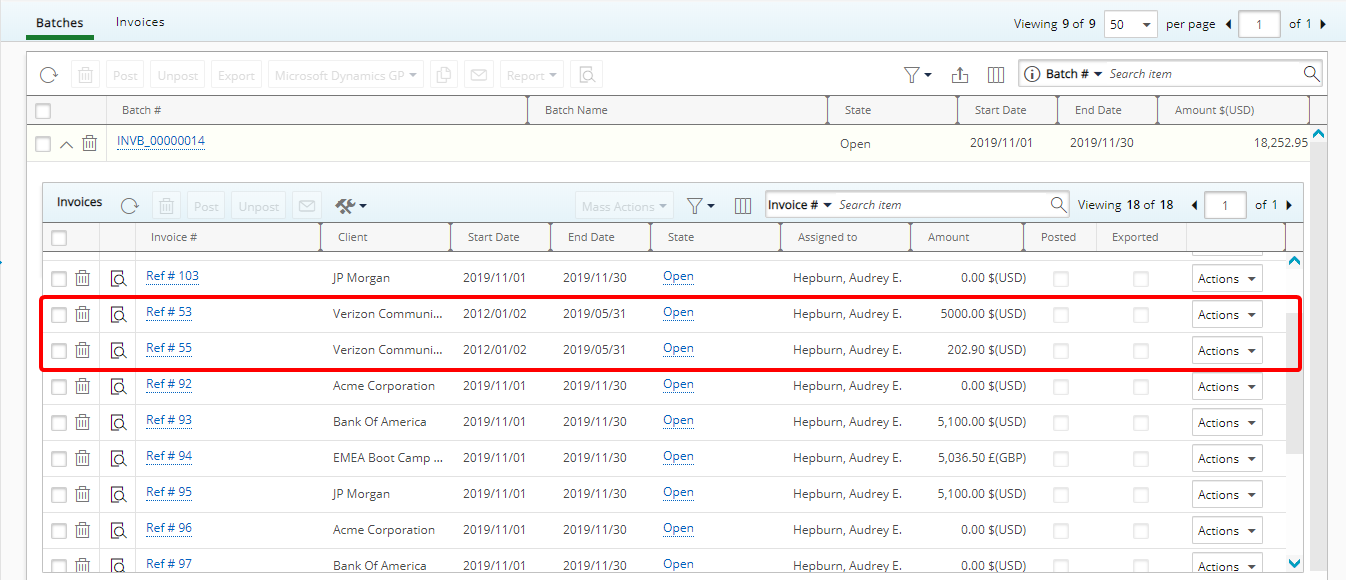
Task: Check the box for invoice Ref # 55
Action: click(x=59, y=351)
